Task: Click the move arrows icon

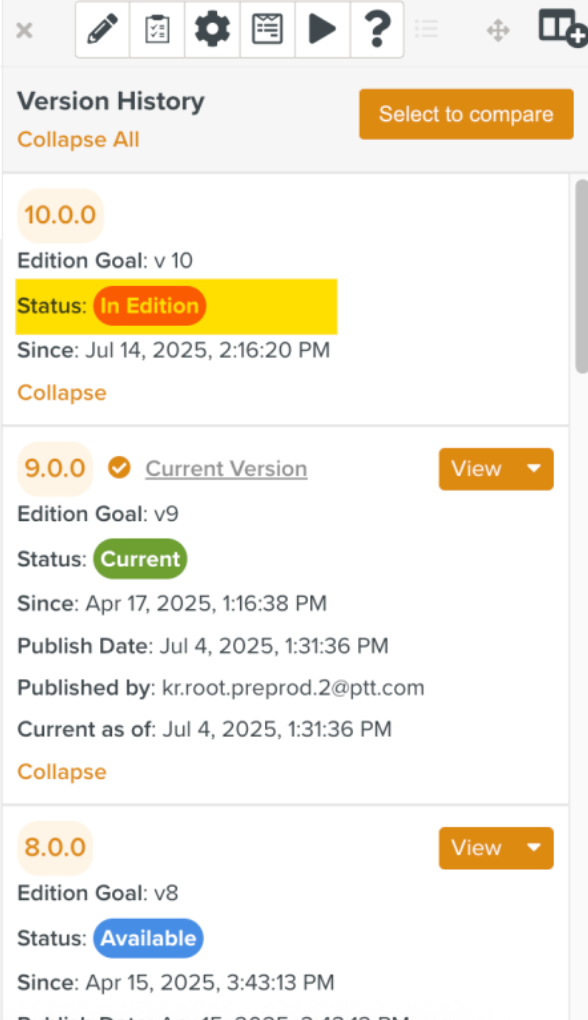Action: [x=498, y=30]
